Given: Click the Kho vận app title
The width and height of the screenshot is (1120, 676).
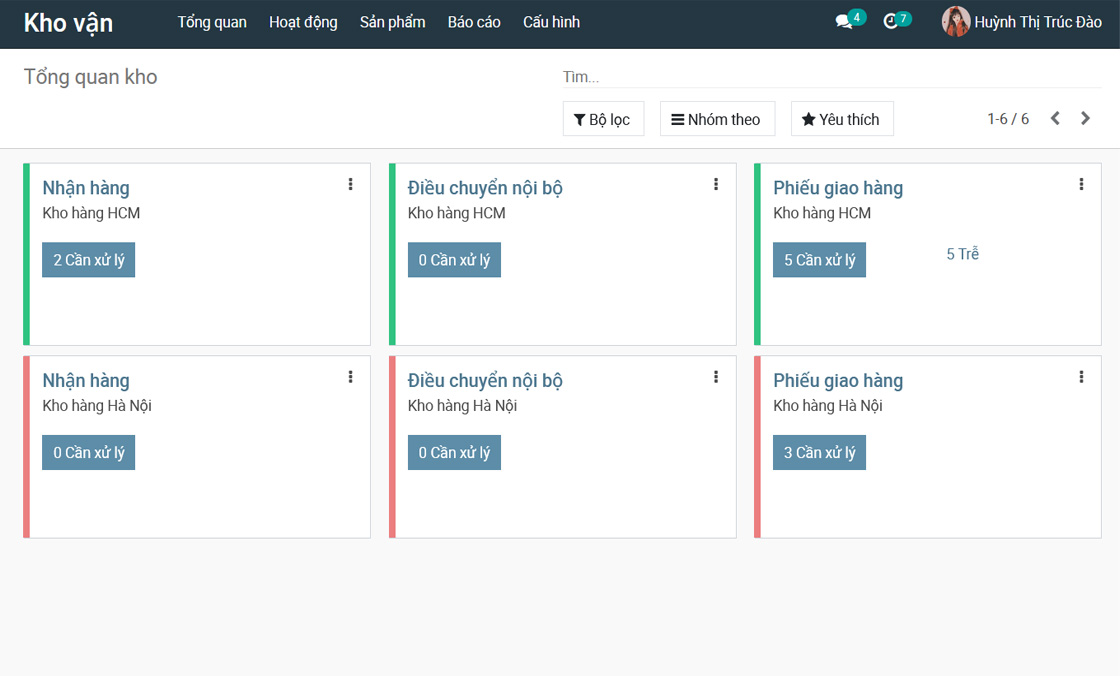Looking at the screenshot, I should [68, 23].
